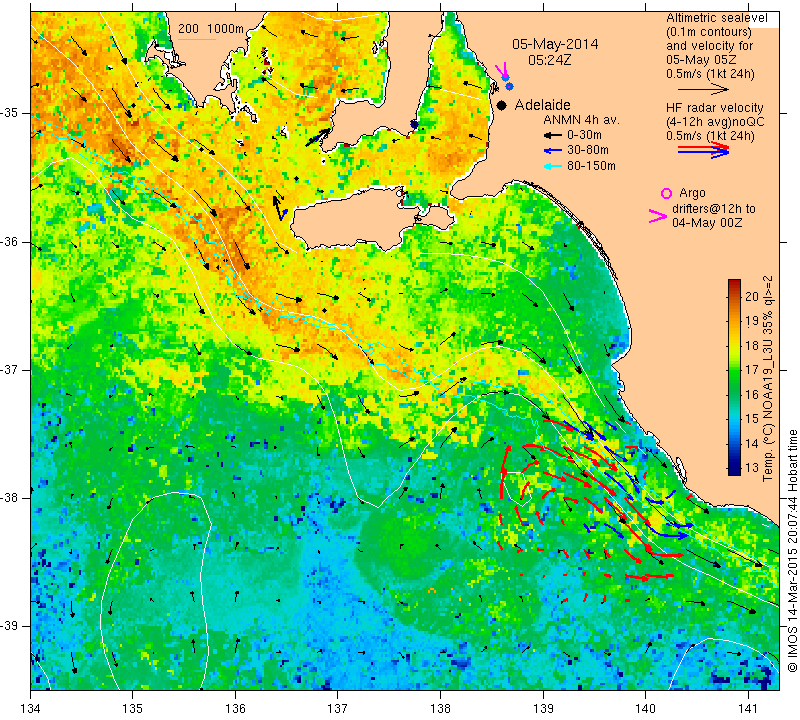Click the black Adelaide city marker dot
The width and height of the screenshot is (800, 720).
(502, 105)
